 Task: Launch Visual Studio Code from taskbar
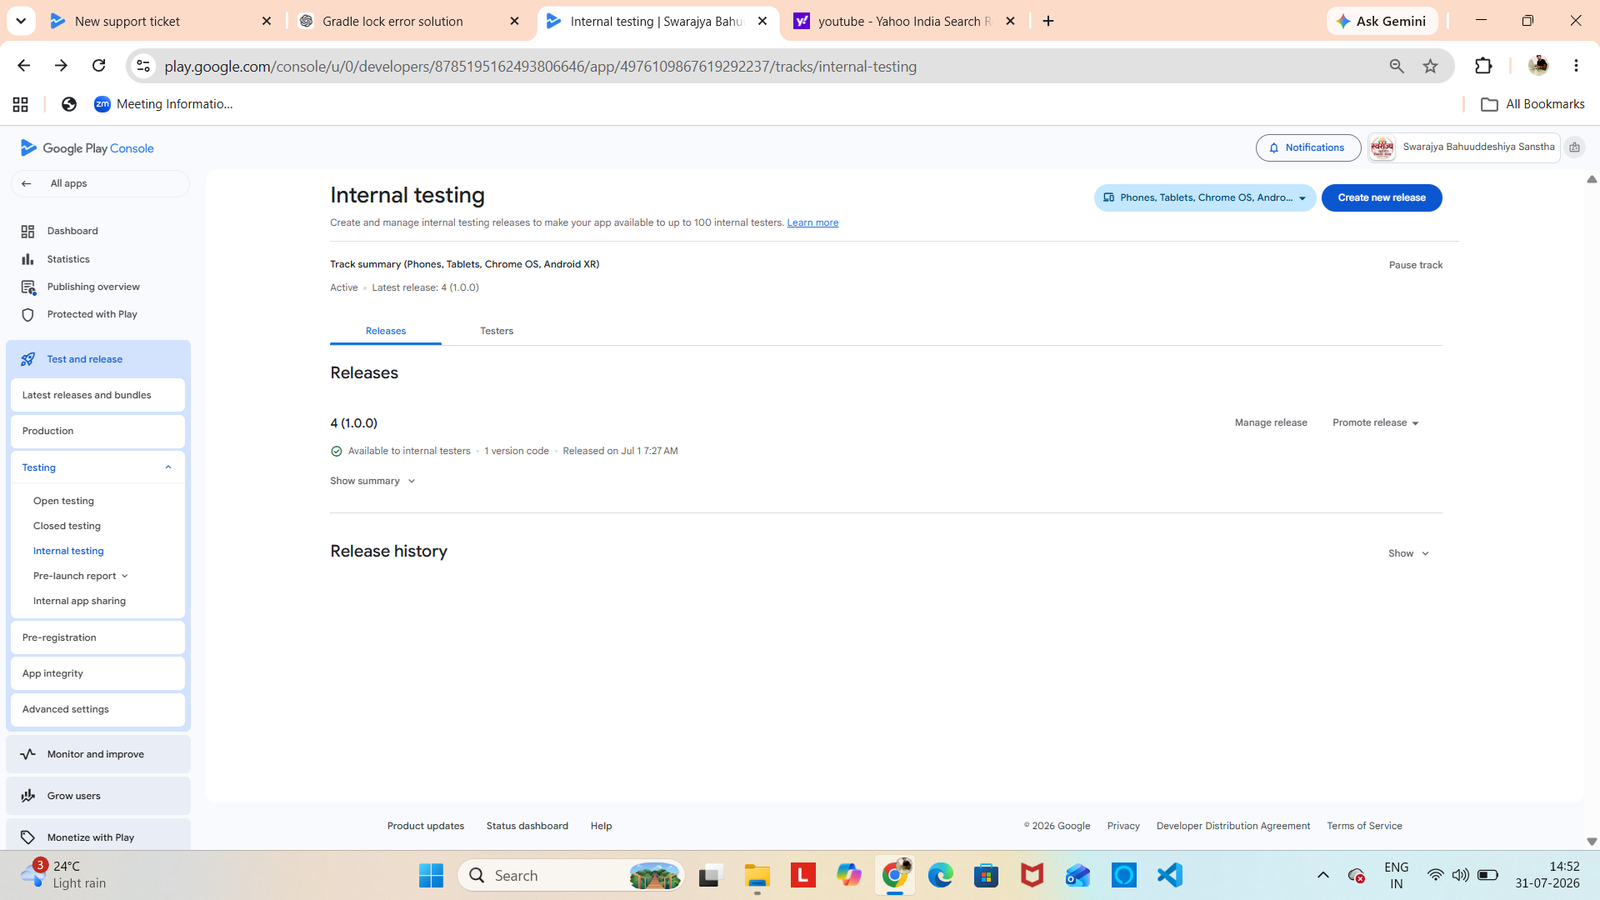(1170, 875)
